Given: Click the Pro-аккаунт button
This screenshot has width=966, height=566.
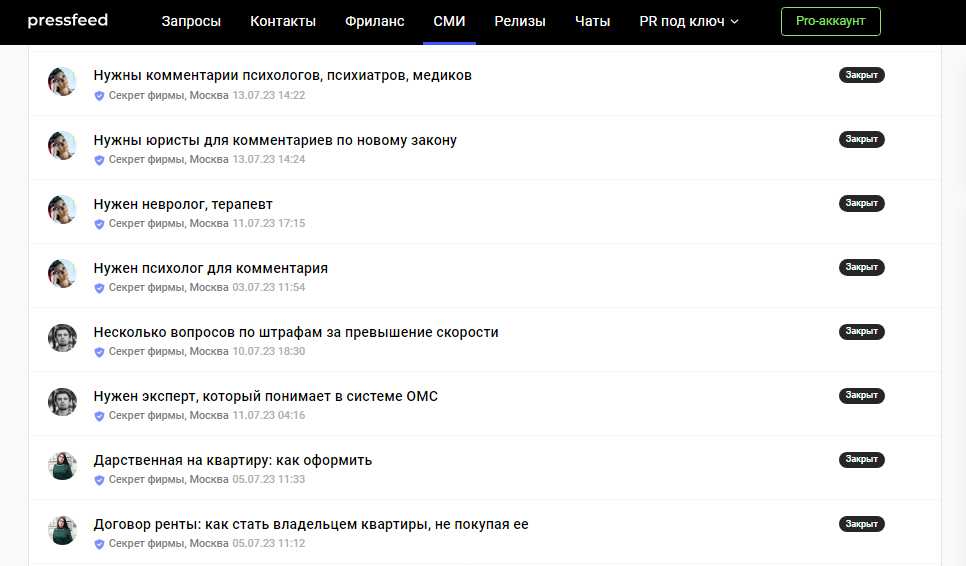Looking at the screenshot, I should point(830,22).
